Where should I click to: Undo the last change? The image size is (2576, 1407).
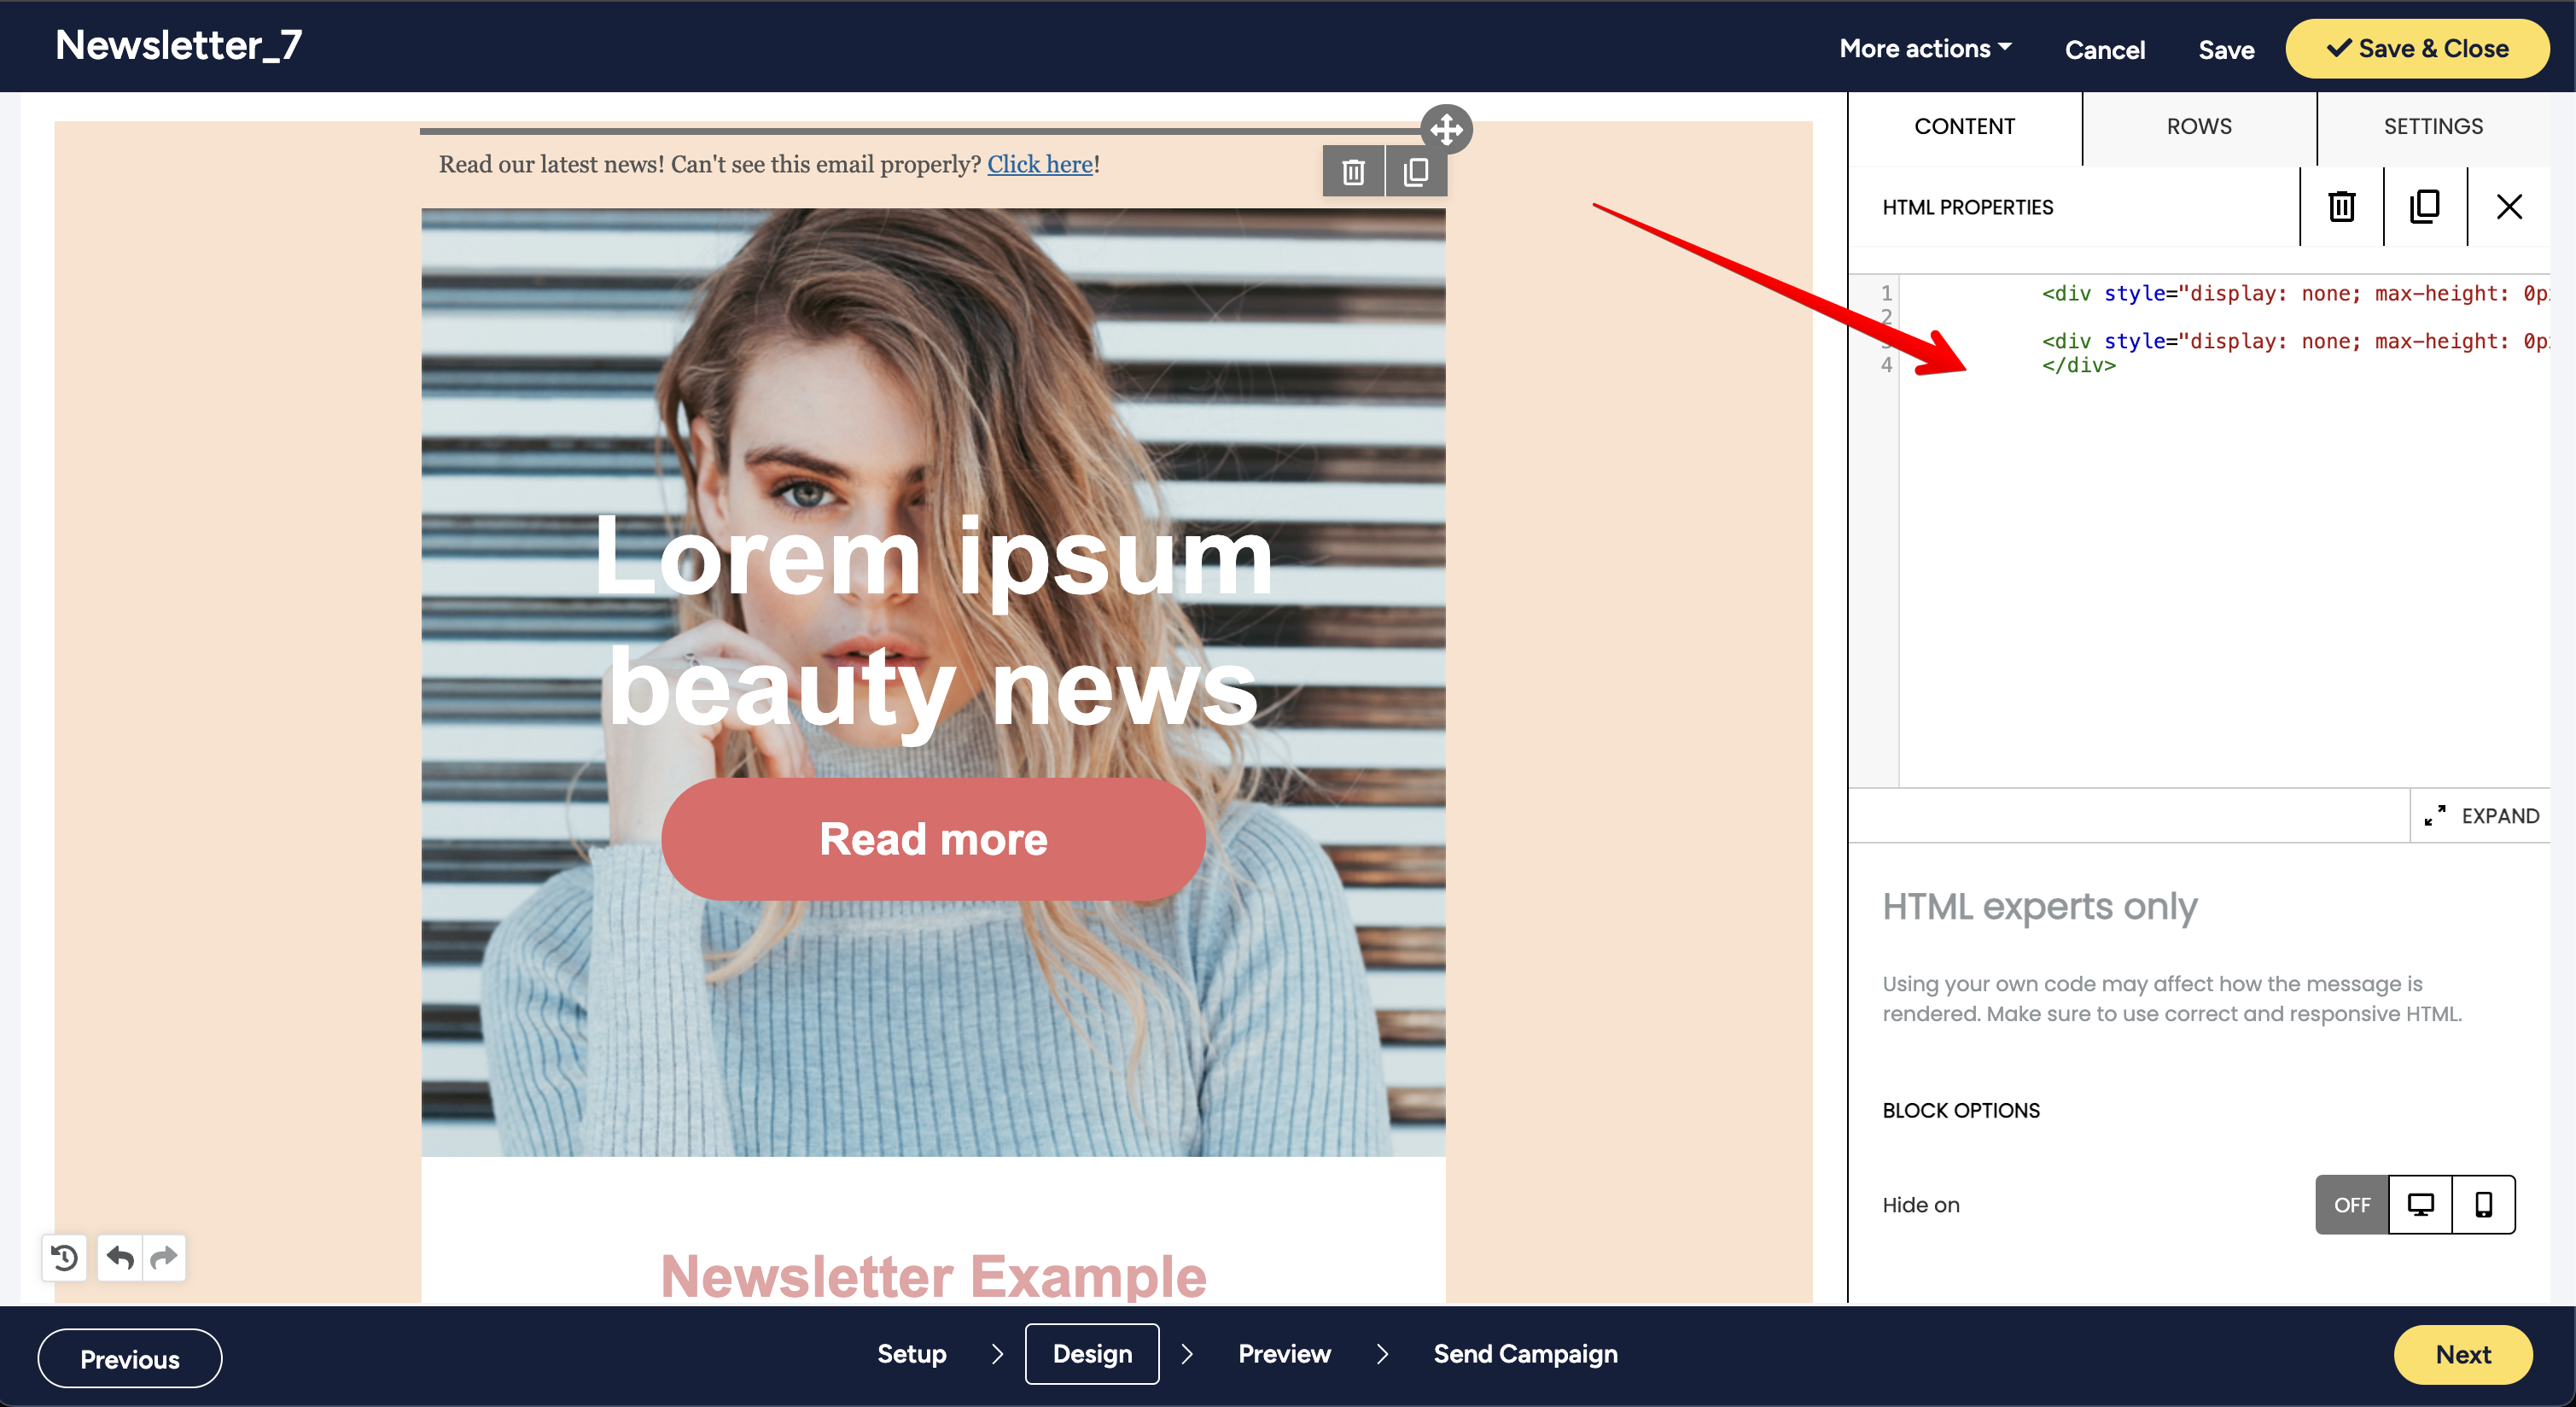pyautogui.click(x=120, y=1257)
